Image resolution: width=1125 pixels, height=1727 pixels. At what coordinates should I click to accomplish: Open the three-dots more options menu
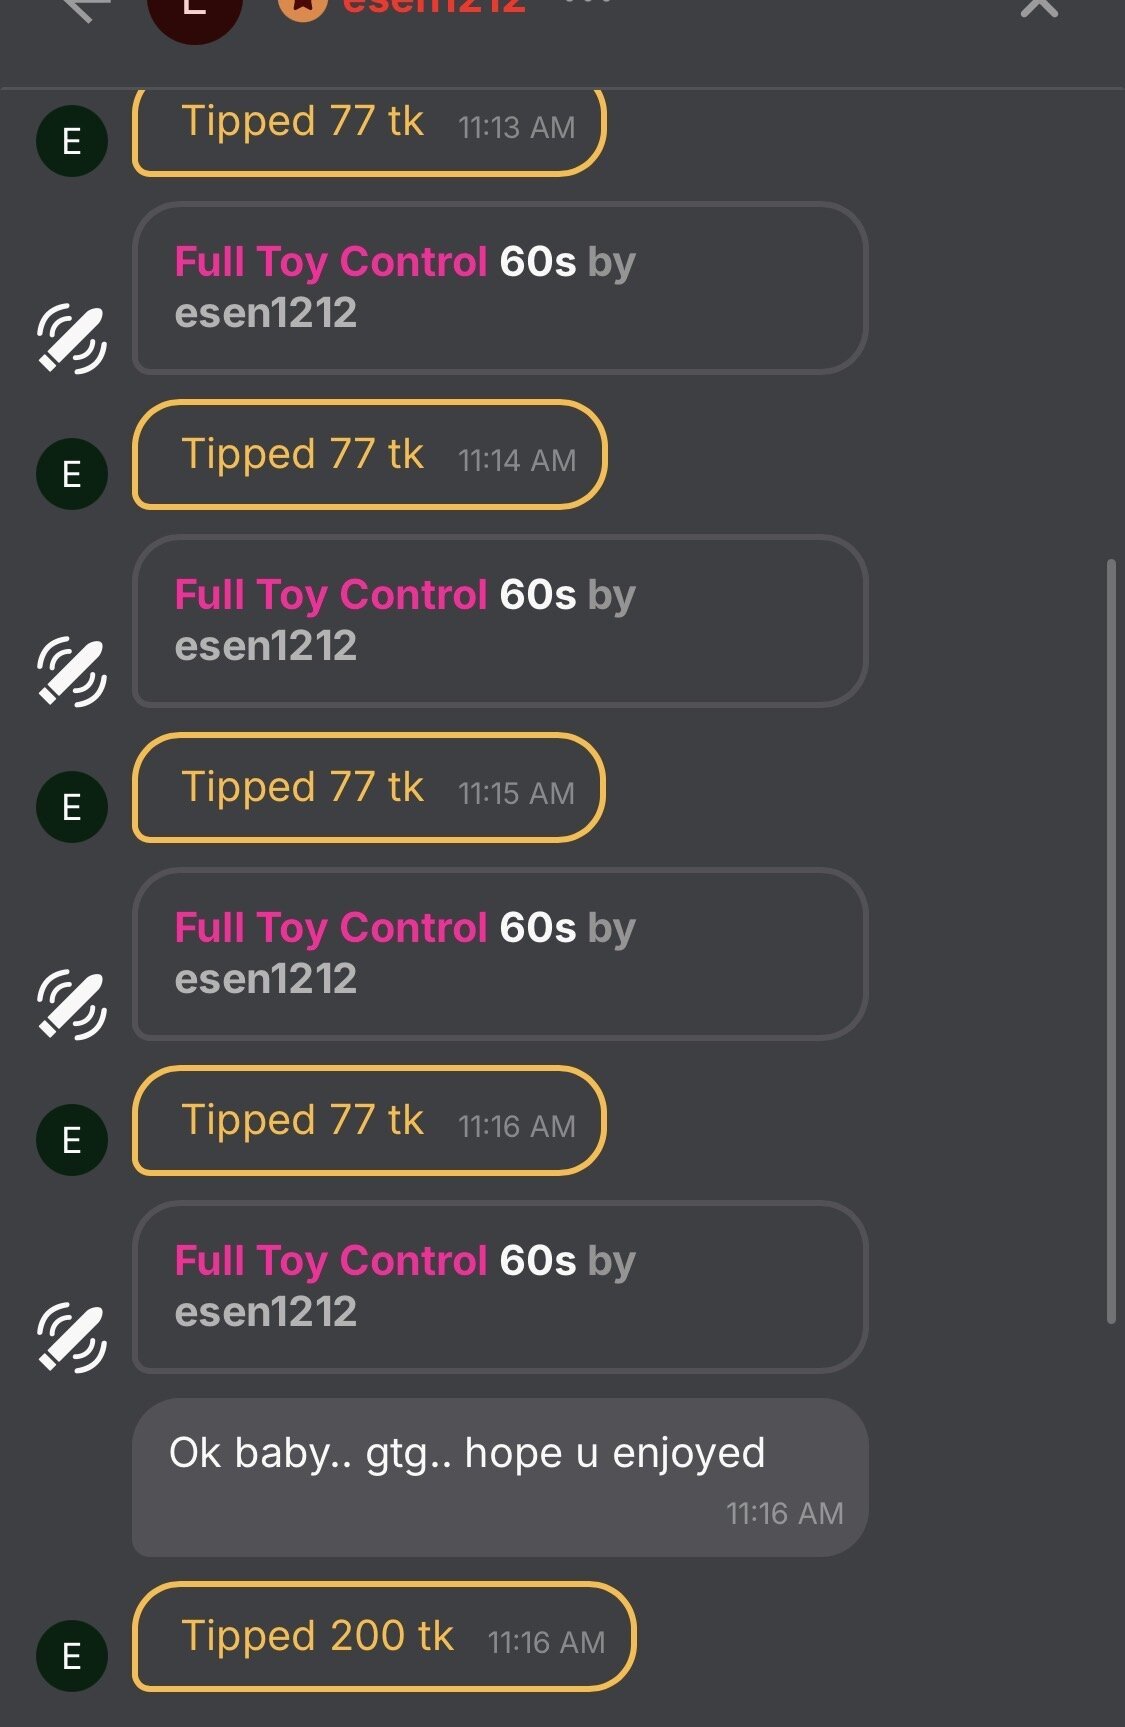coord(588,5)
